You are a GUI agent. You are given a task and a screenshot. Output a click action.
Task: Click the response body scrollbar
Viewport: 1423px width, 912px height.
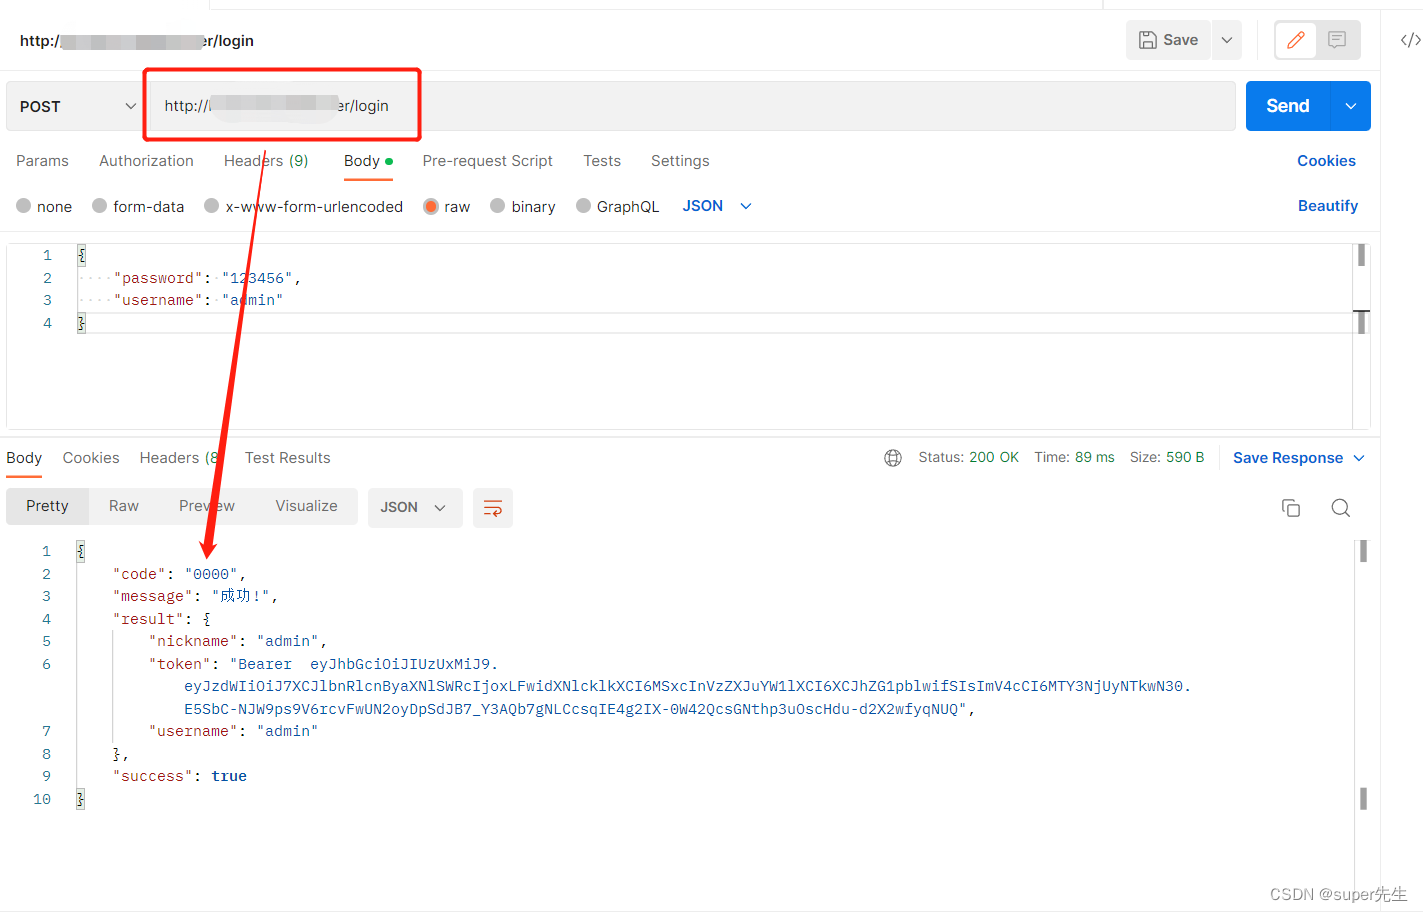[1363, 675]
